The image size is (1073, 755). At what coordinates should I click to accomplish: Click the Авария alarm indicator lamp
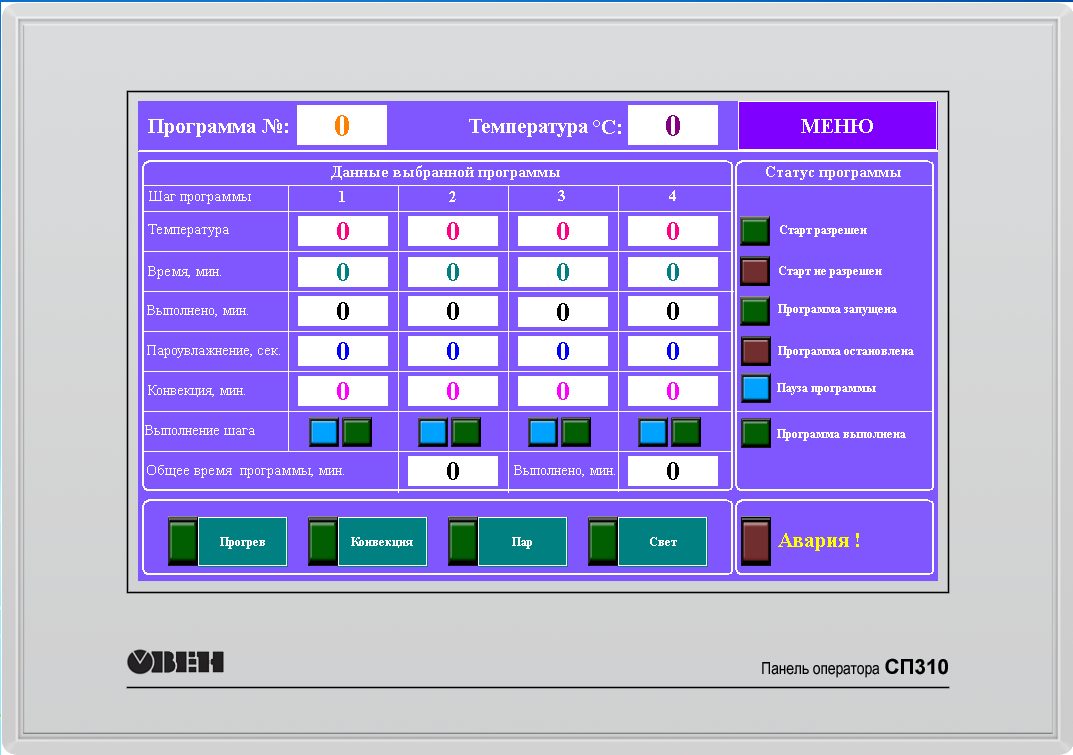pyautogui.click(x=756, y=541)
